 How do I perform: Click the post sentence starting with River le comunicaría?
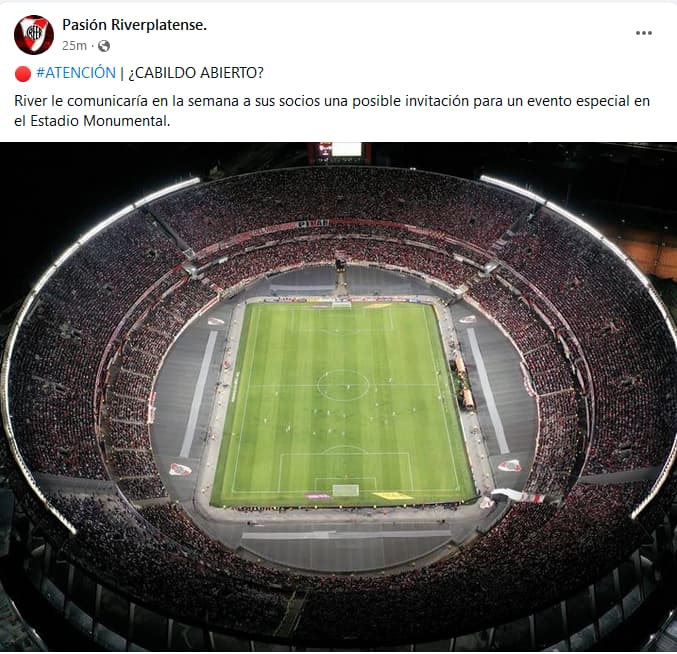click(332, 111)
